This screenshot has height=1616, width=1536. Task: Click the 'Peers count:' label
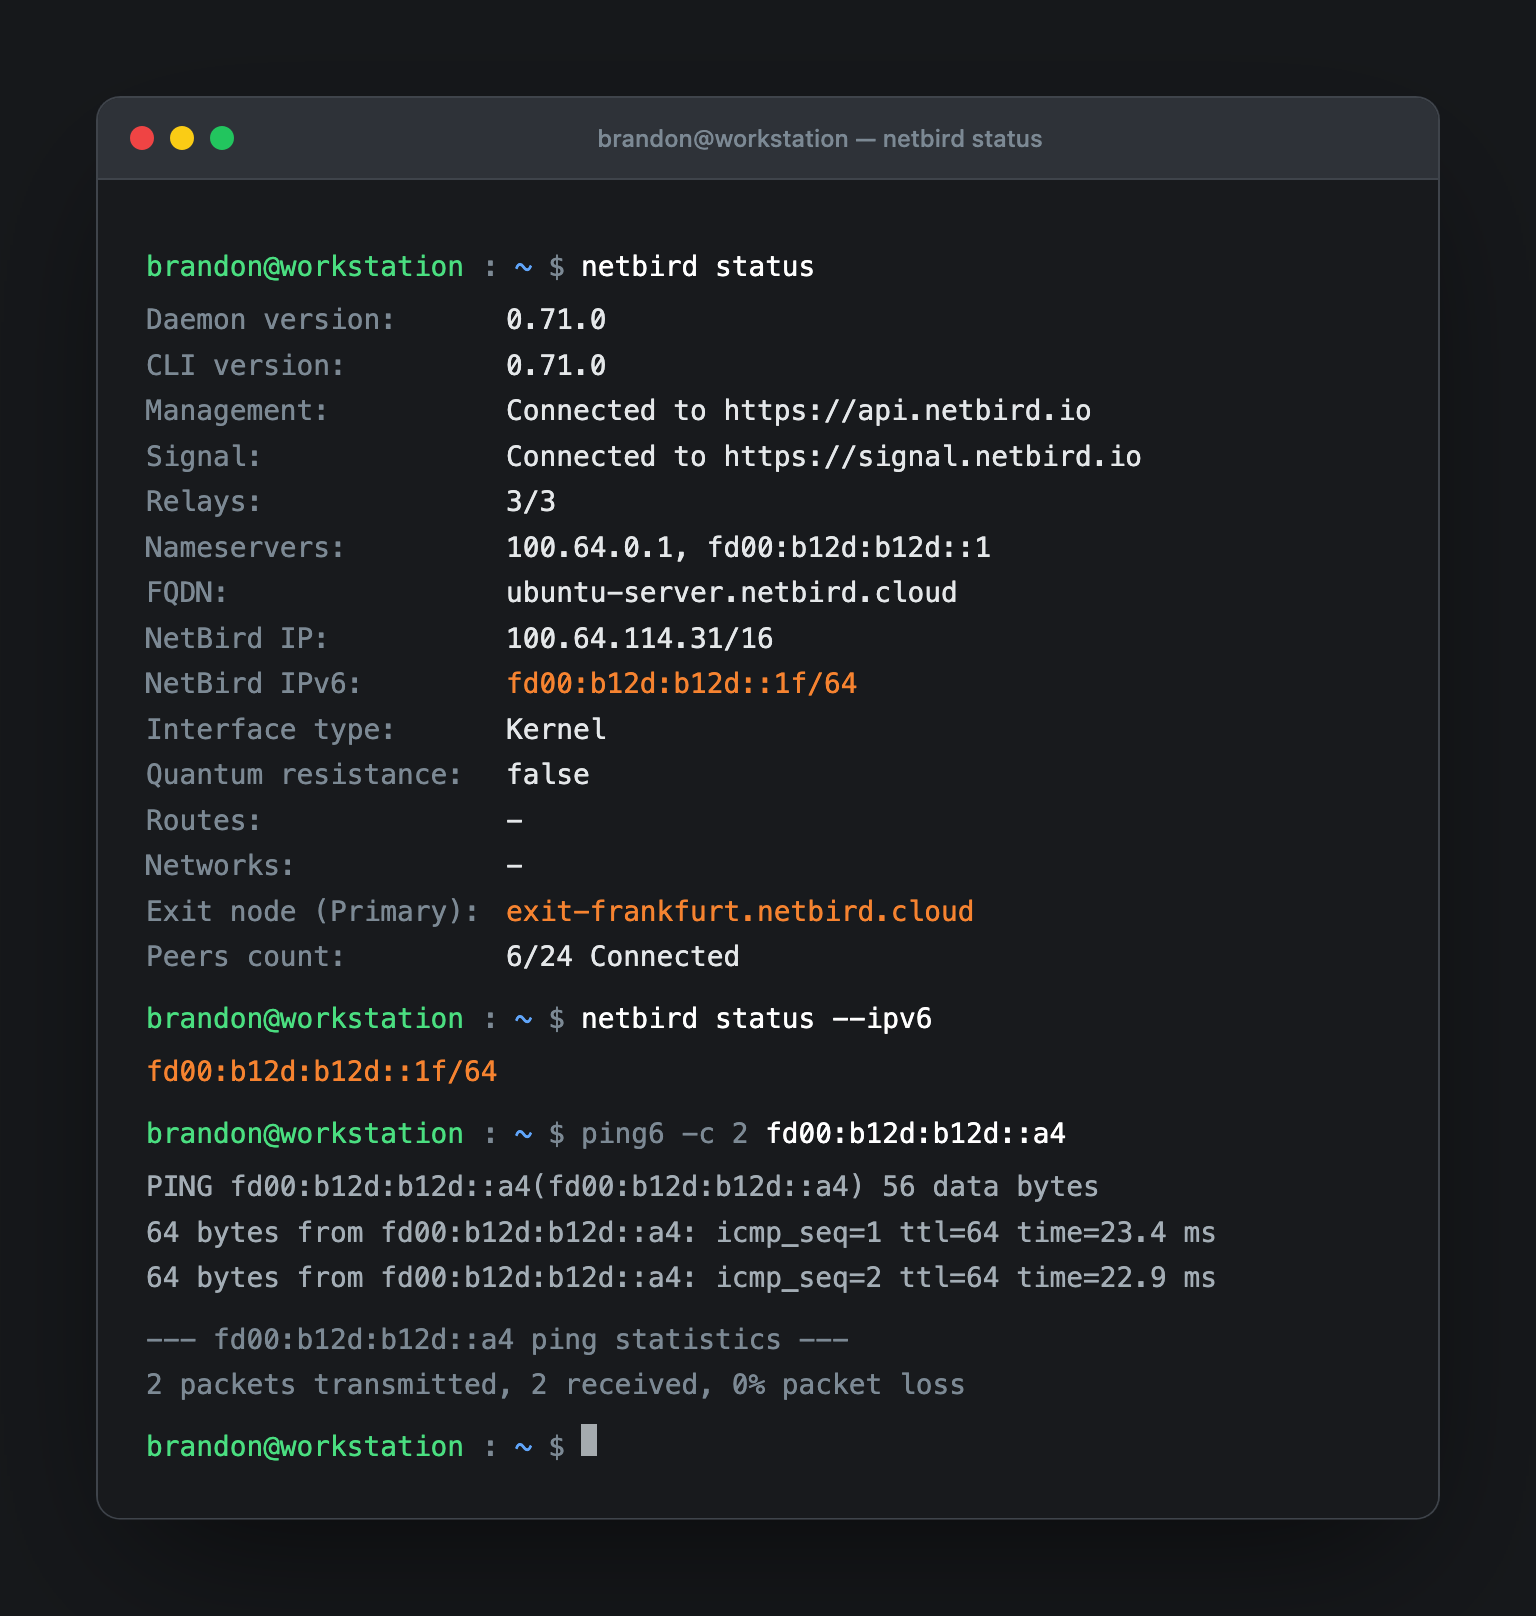(x=245, y=957)
